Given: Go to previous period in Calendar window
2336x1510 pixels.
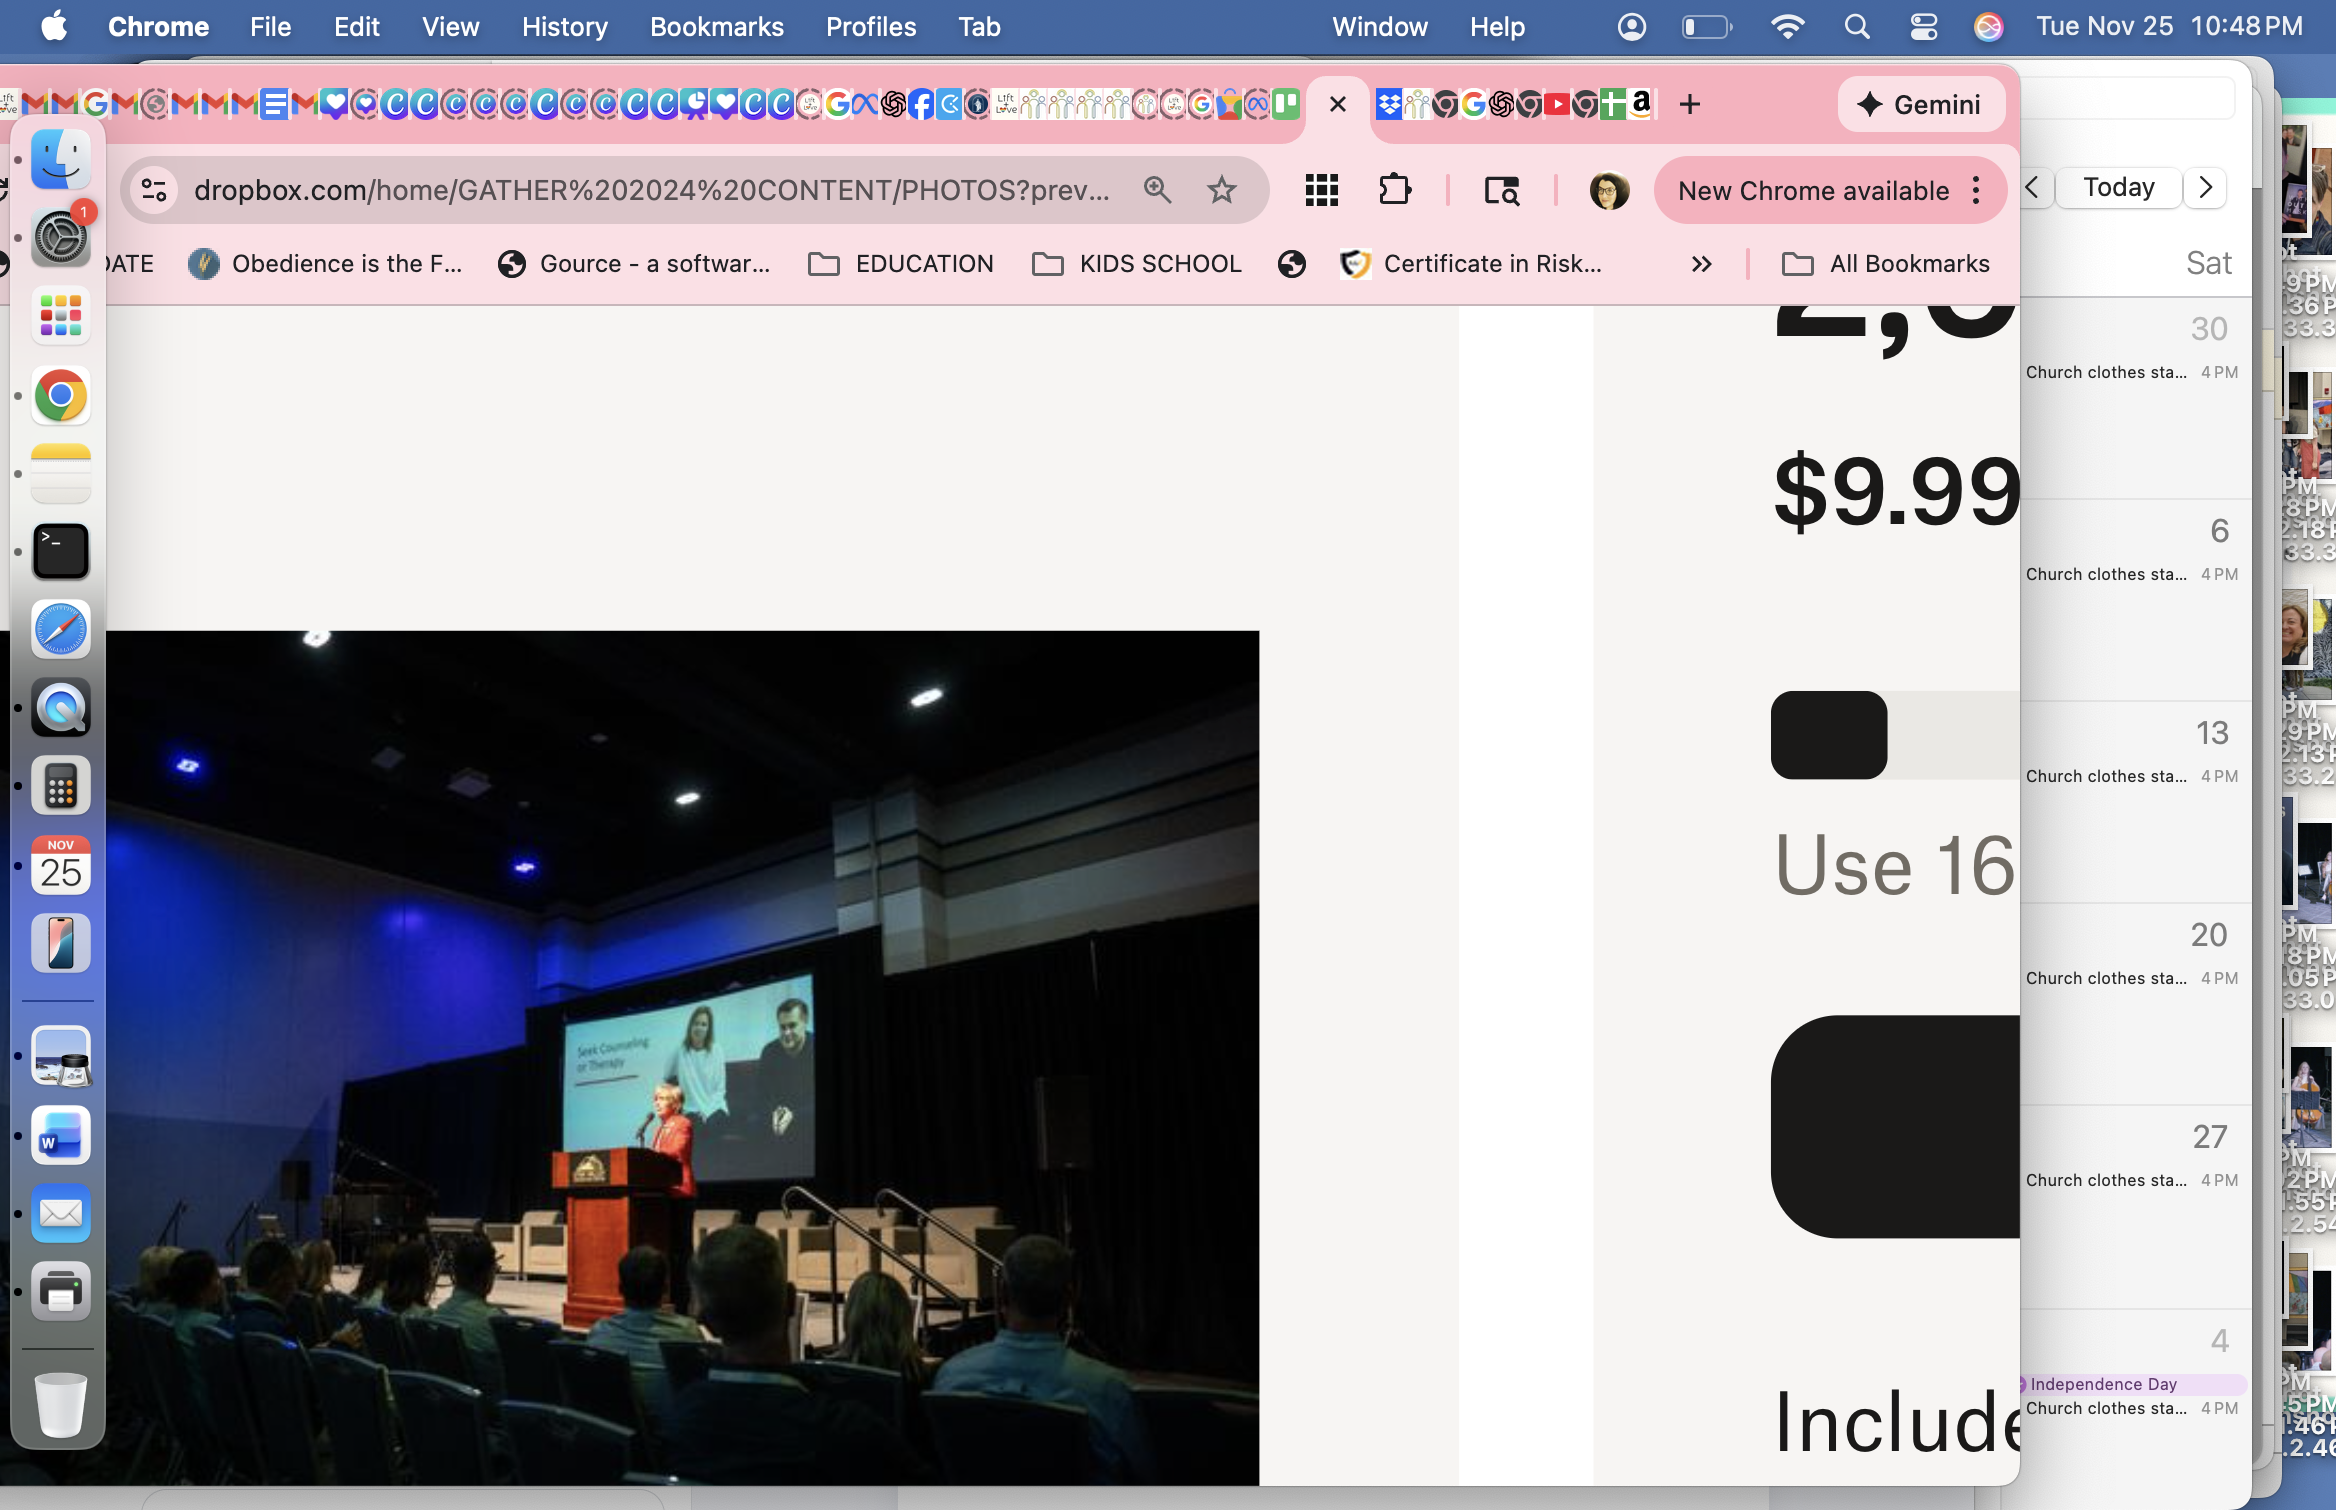Looking at the screenshot, I should [2033, 188].
